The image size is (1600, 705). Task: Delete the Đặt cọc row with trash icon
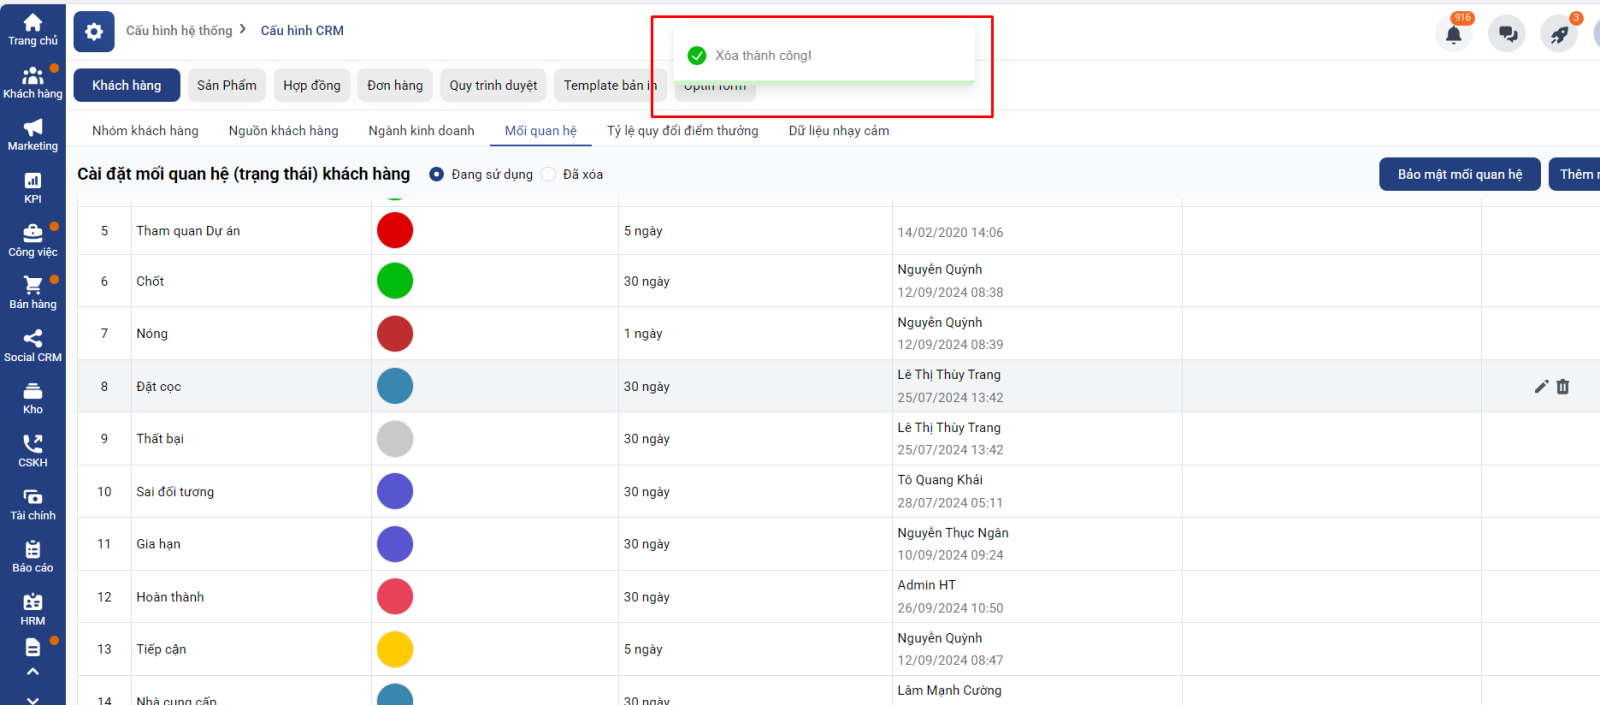pyautogui.click(x=1563, y=387)
